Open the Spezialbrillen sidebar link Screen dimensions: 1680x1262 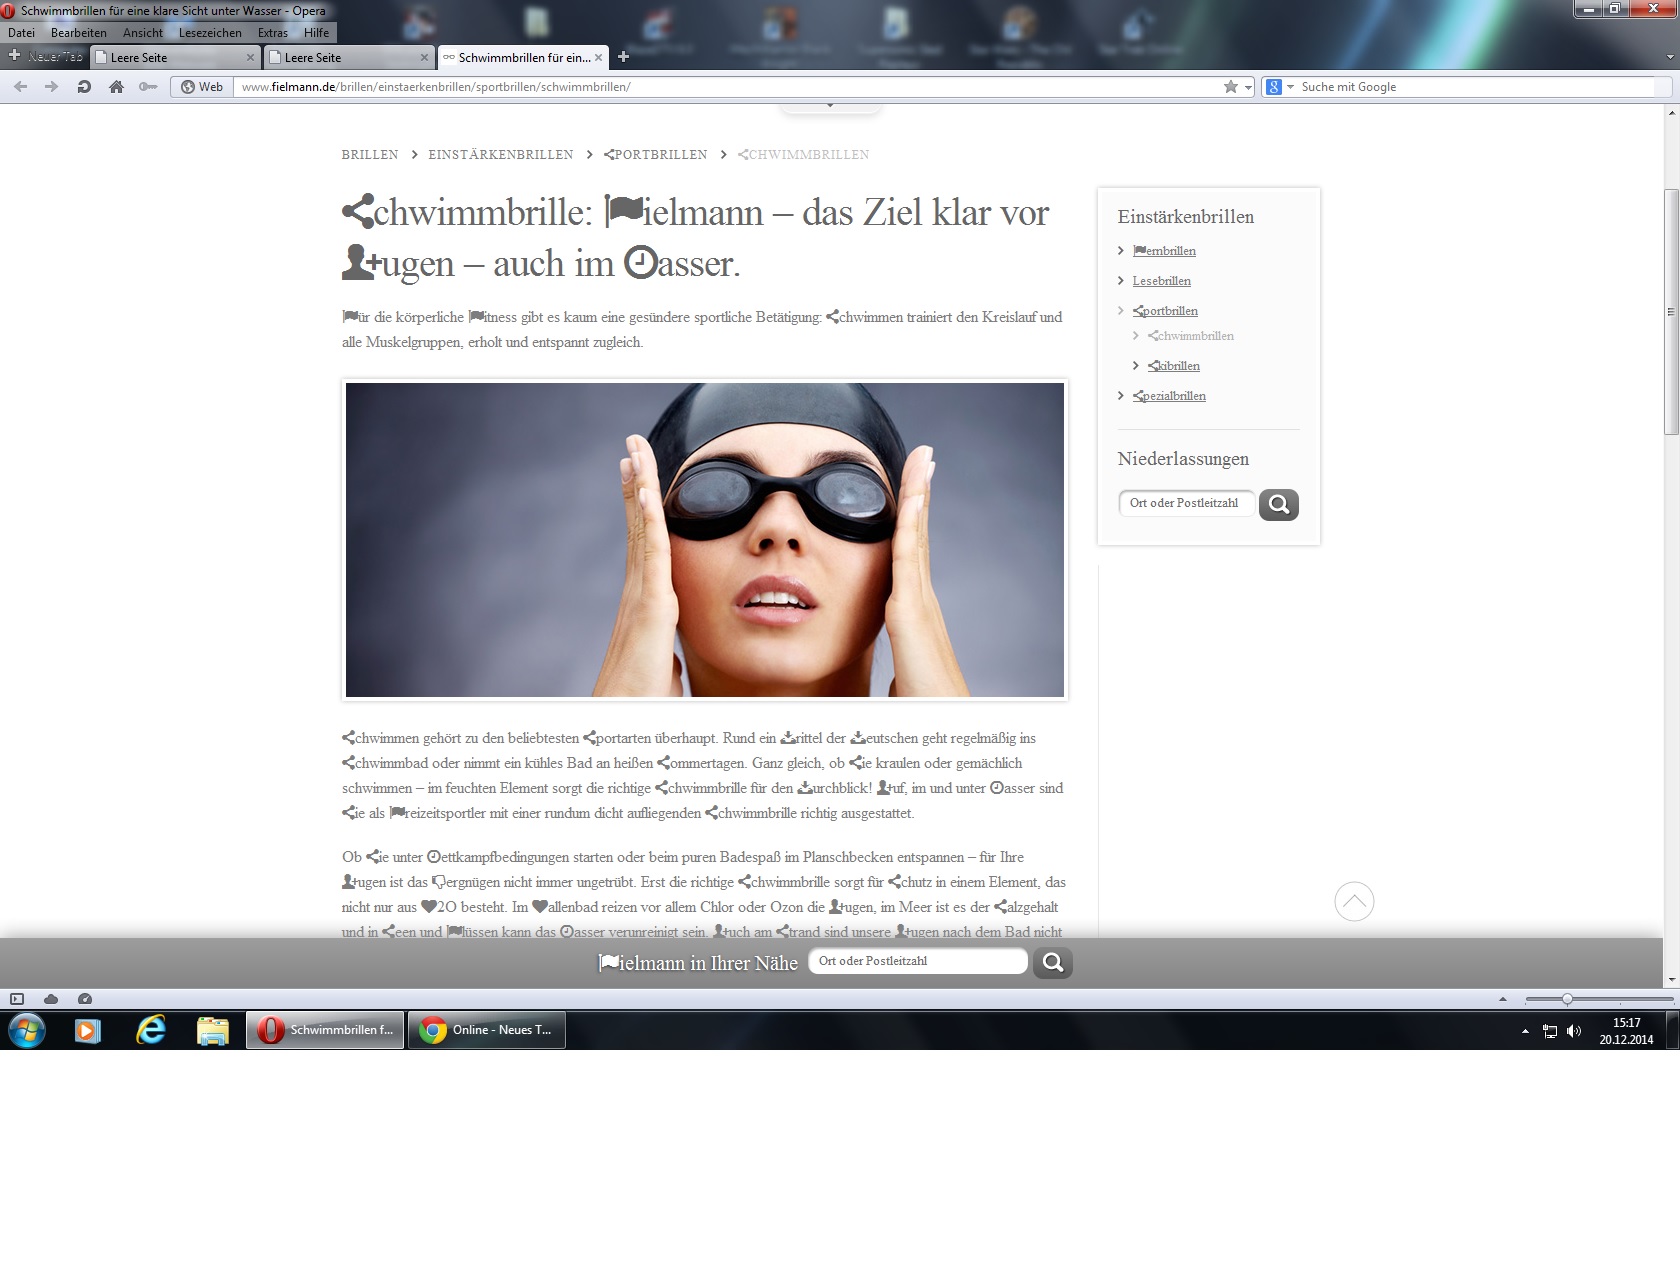coord(1169,396)
